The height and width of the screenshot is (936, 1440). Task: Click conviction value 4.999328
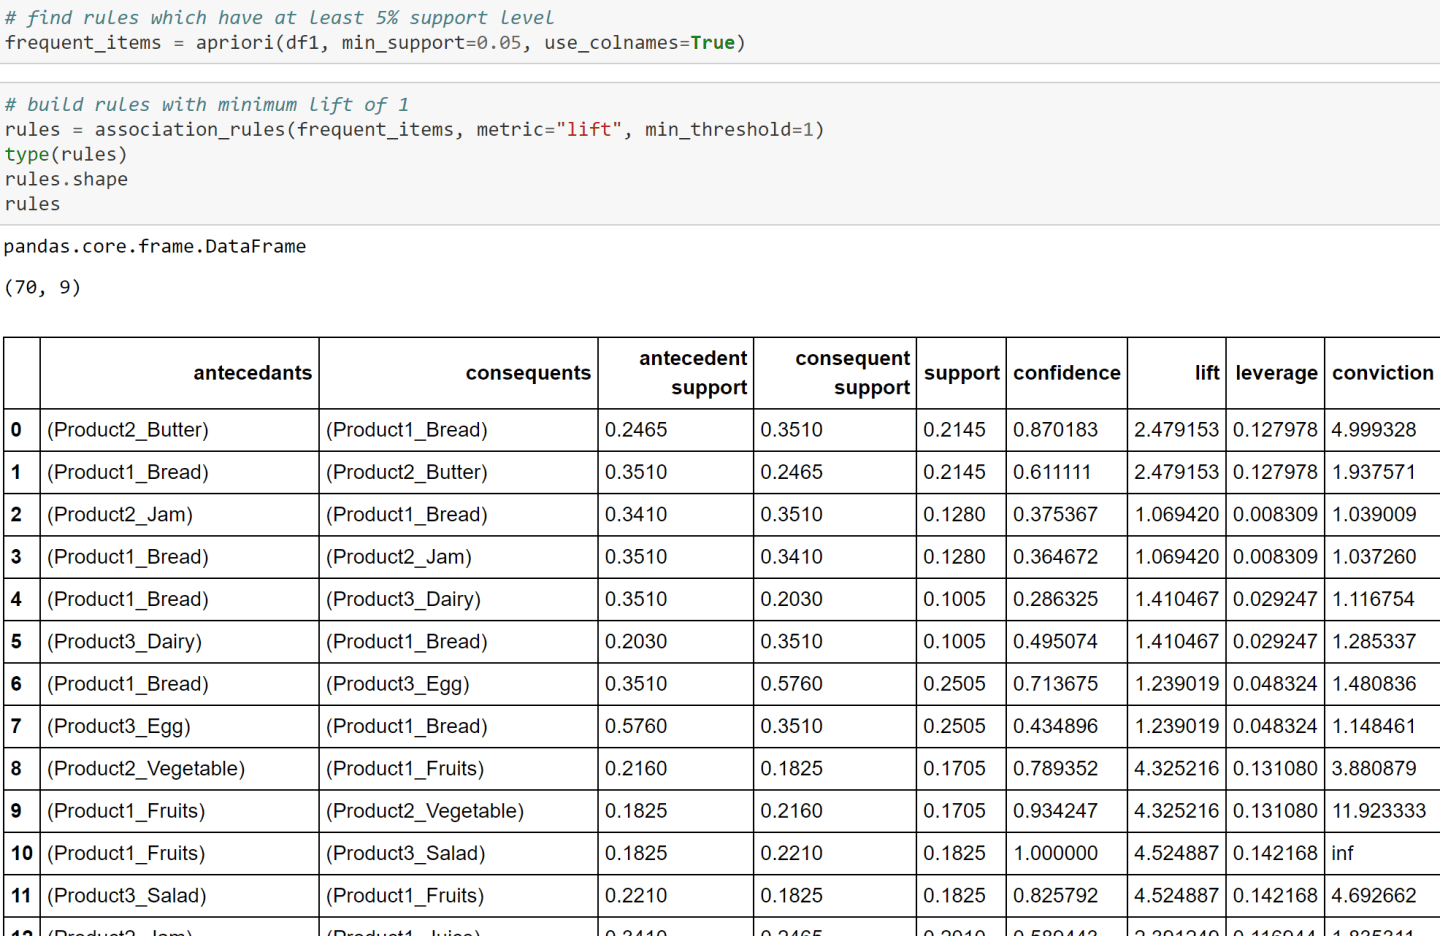point(1373,430)
